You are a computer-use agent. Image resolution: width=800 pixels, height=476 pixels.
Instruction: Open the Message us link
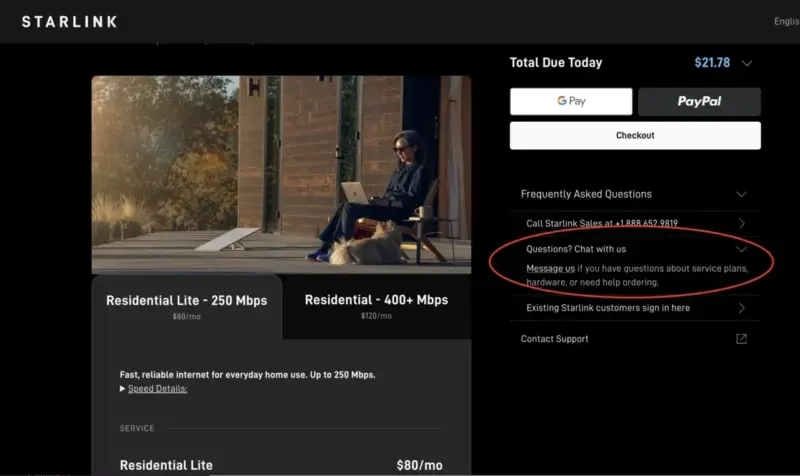pos(550,268)
